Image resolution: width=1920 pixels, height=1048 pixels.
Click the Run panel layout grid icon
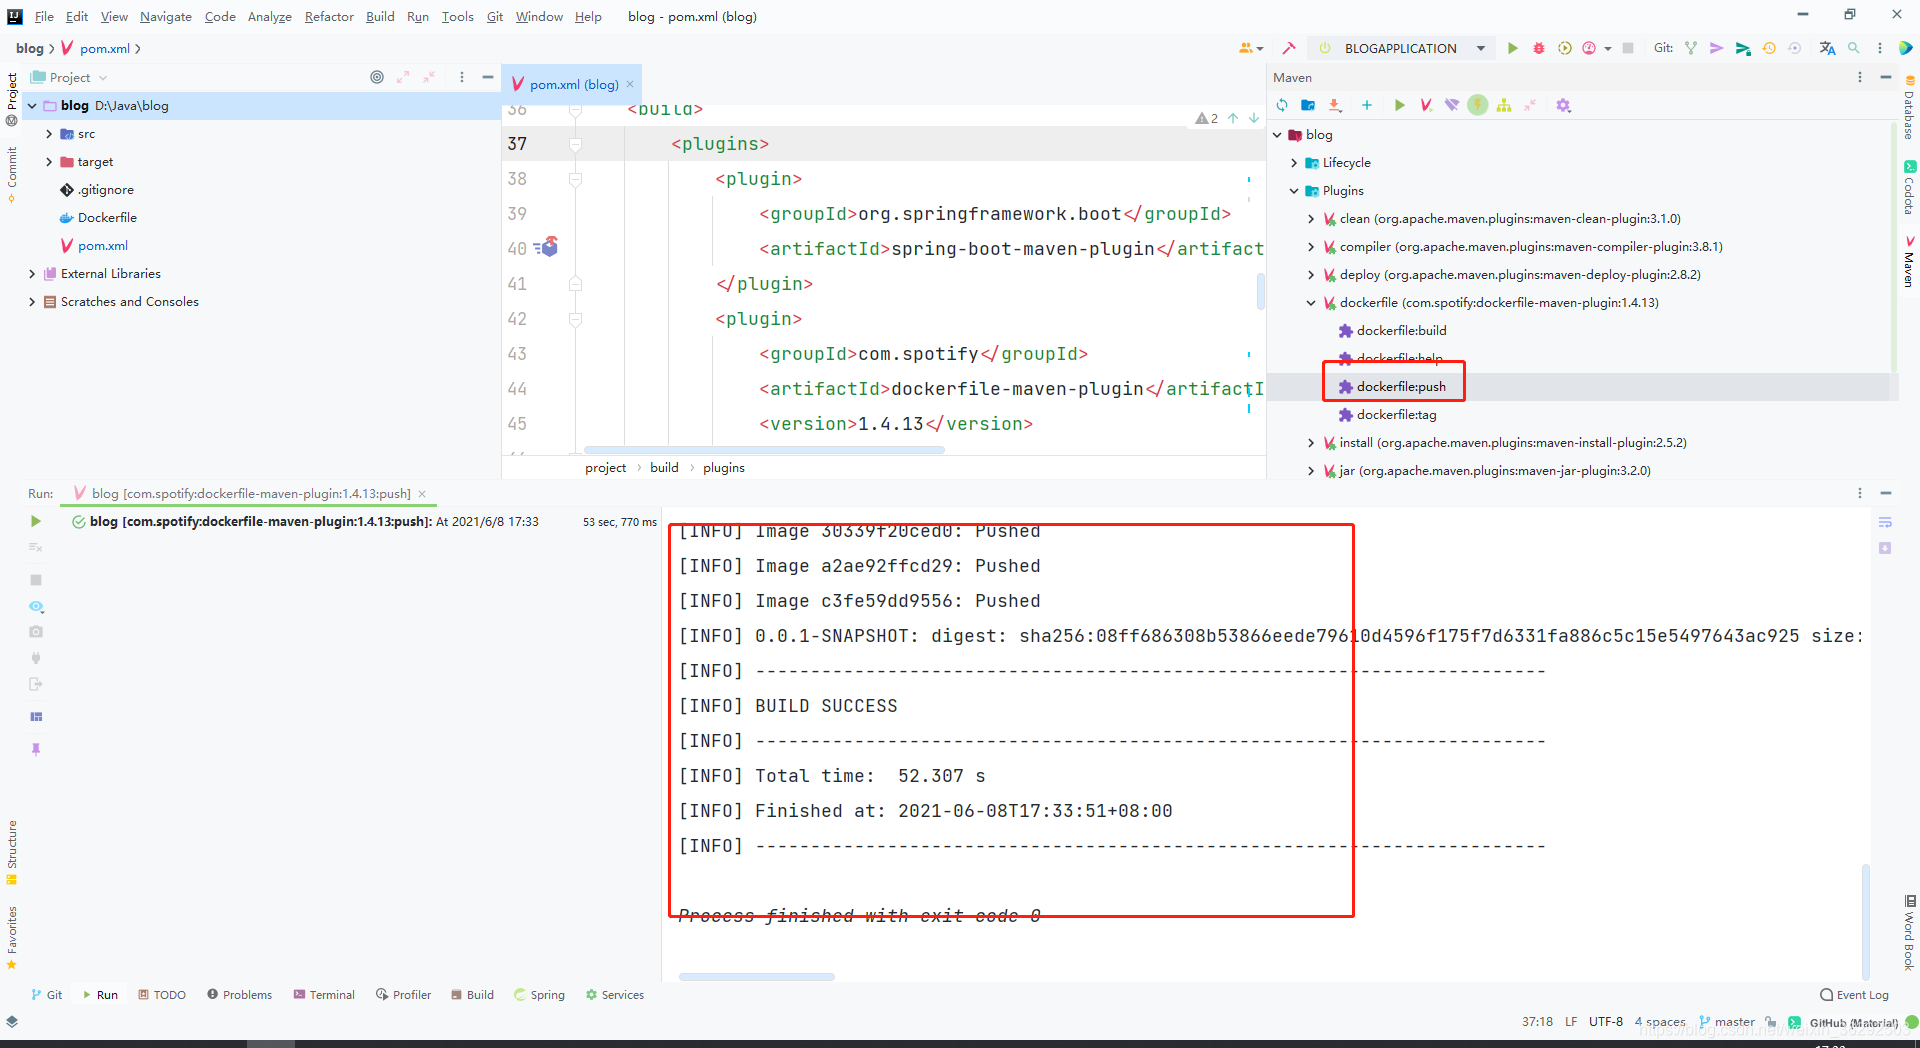pyautogui.click(x=36, y=717)
